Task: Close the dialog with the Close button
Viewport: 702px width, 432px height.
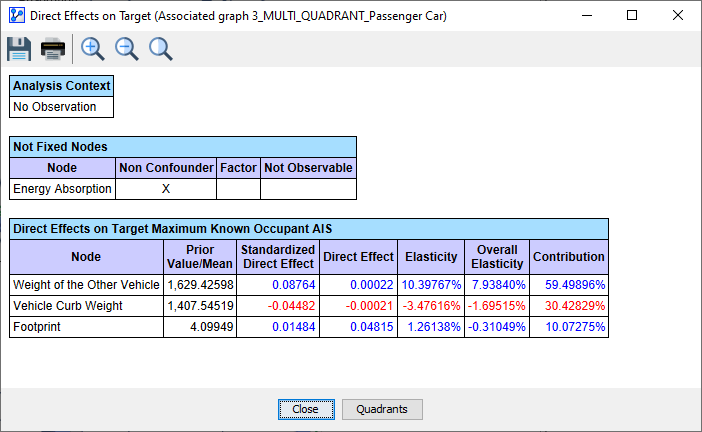Action: [x=306, y=409]
